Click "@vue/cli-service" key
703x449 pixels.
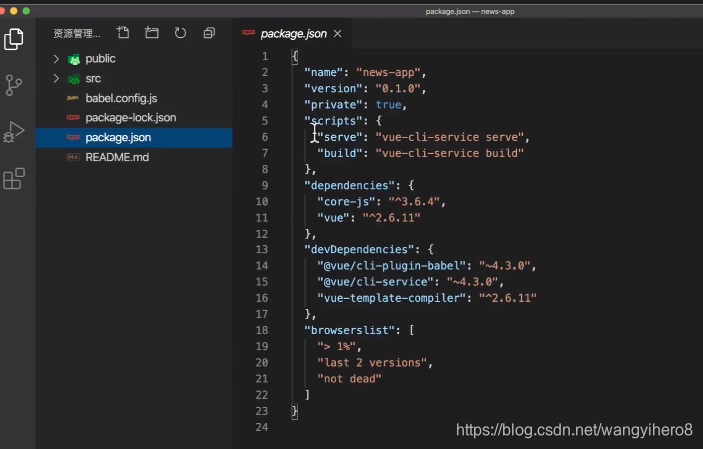[375, 282]
